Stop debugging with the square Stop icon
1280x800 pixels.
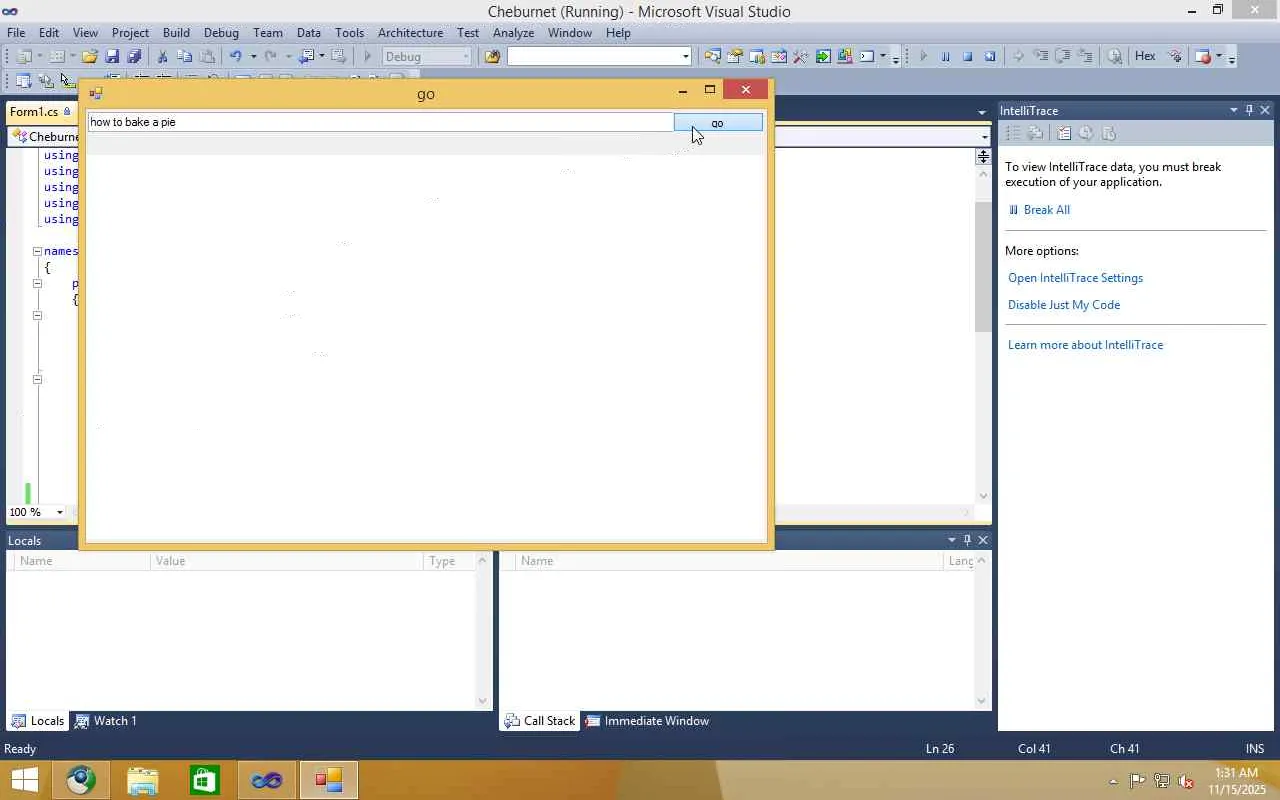click(x=967, y=57)
